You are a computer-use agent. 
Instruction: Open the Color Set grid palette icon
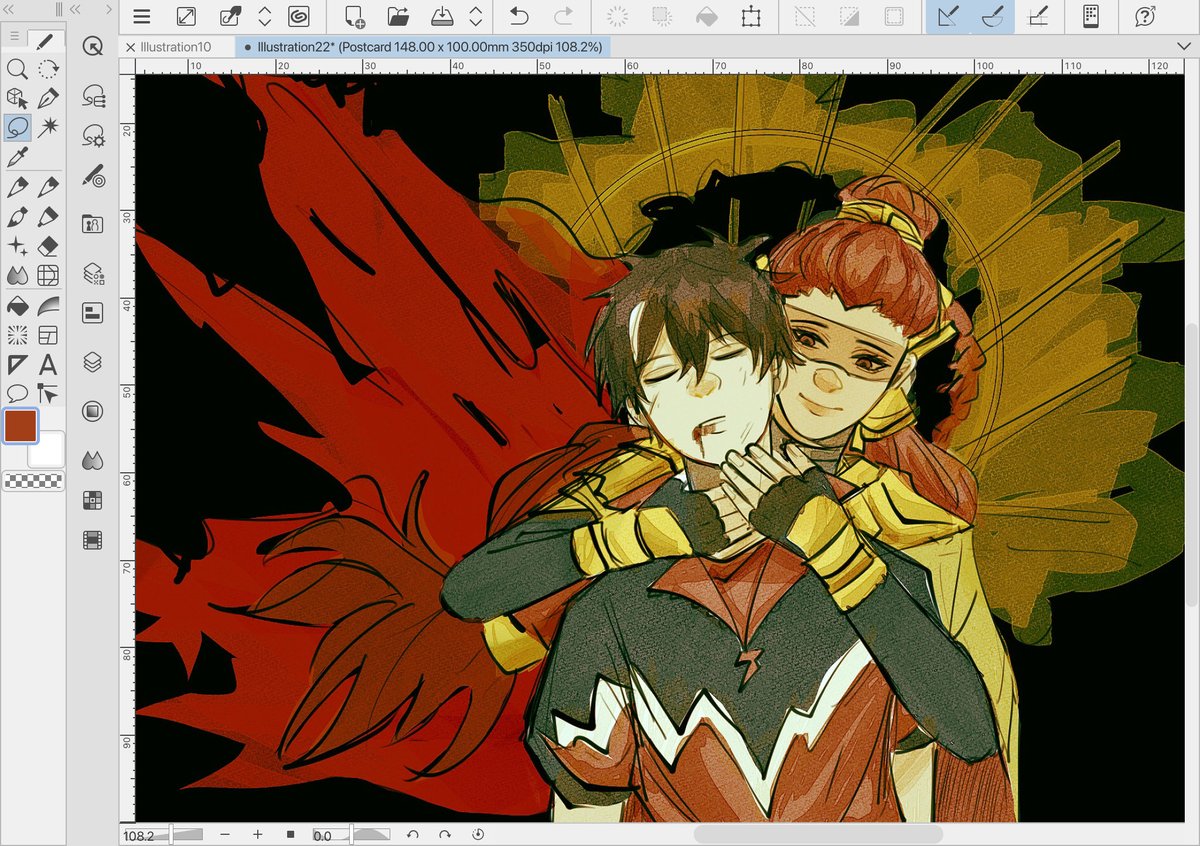(93, 500)
